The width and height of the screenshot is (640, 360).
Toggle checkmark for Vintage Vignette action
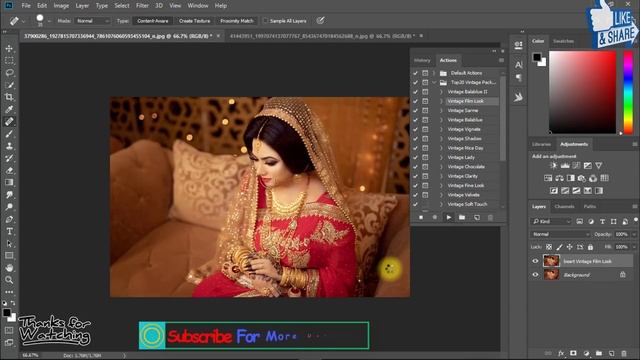[415, 129]
